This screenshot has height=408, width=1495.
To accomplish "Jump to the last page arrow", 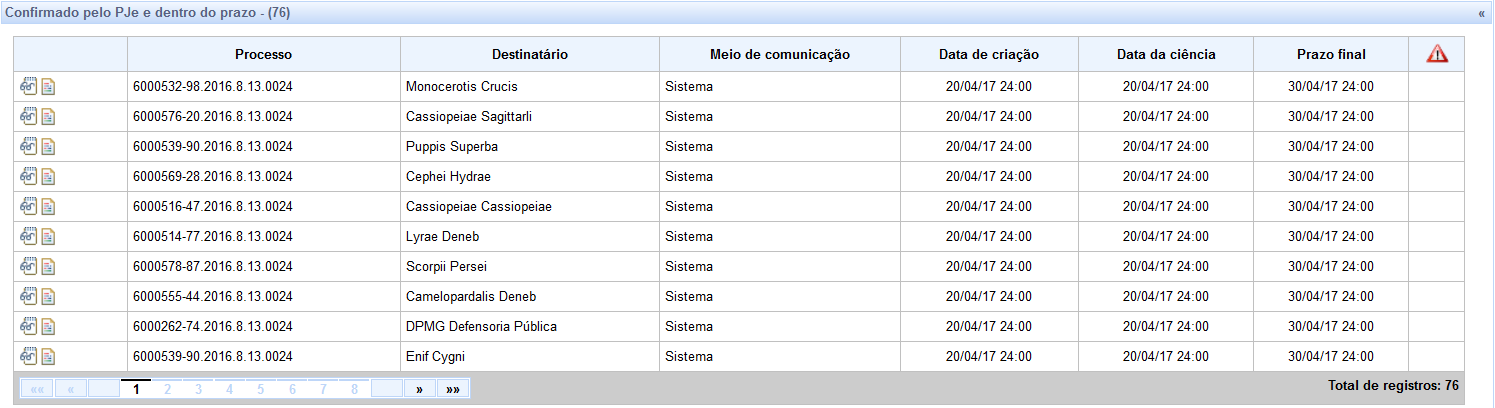I will click(453, 389).
